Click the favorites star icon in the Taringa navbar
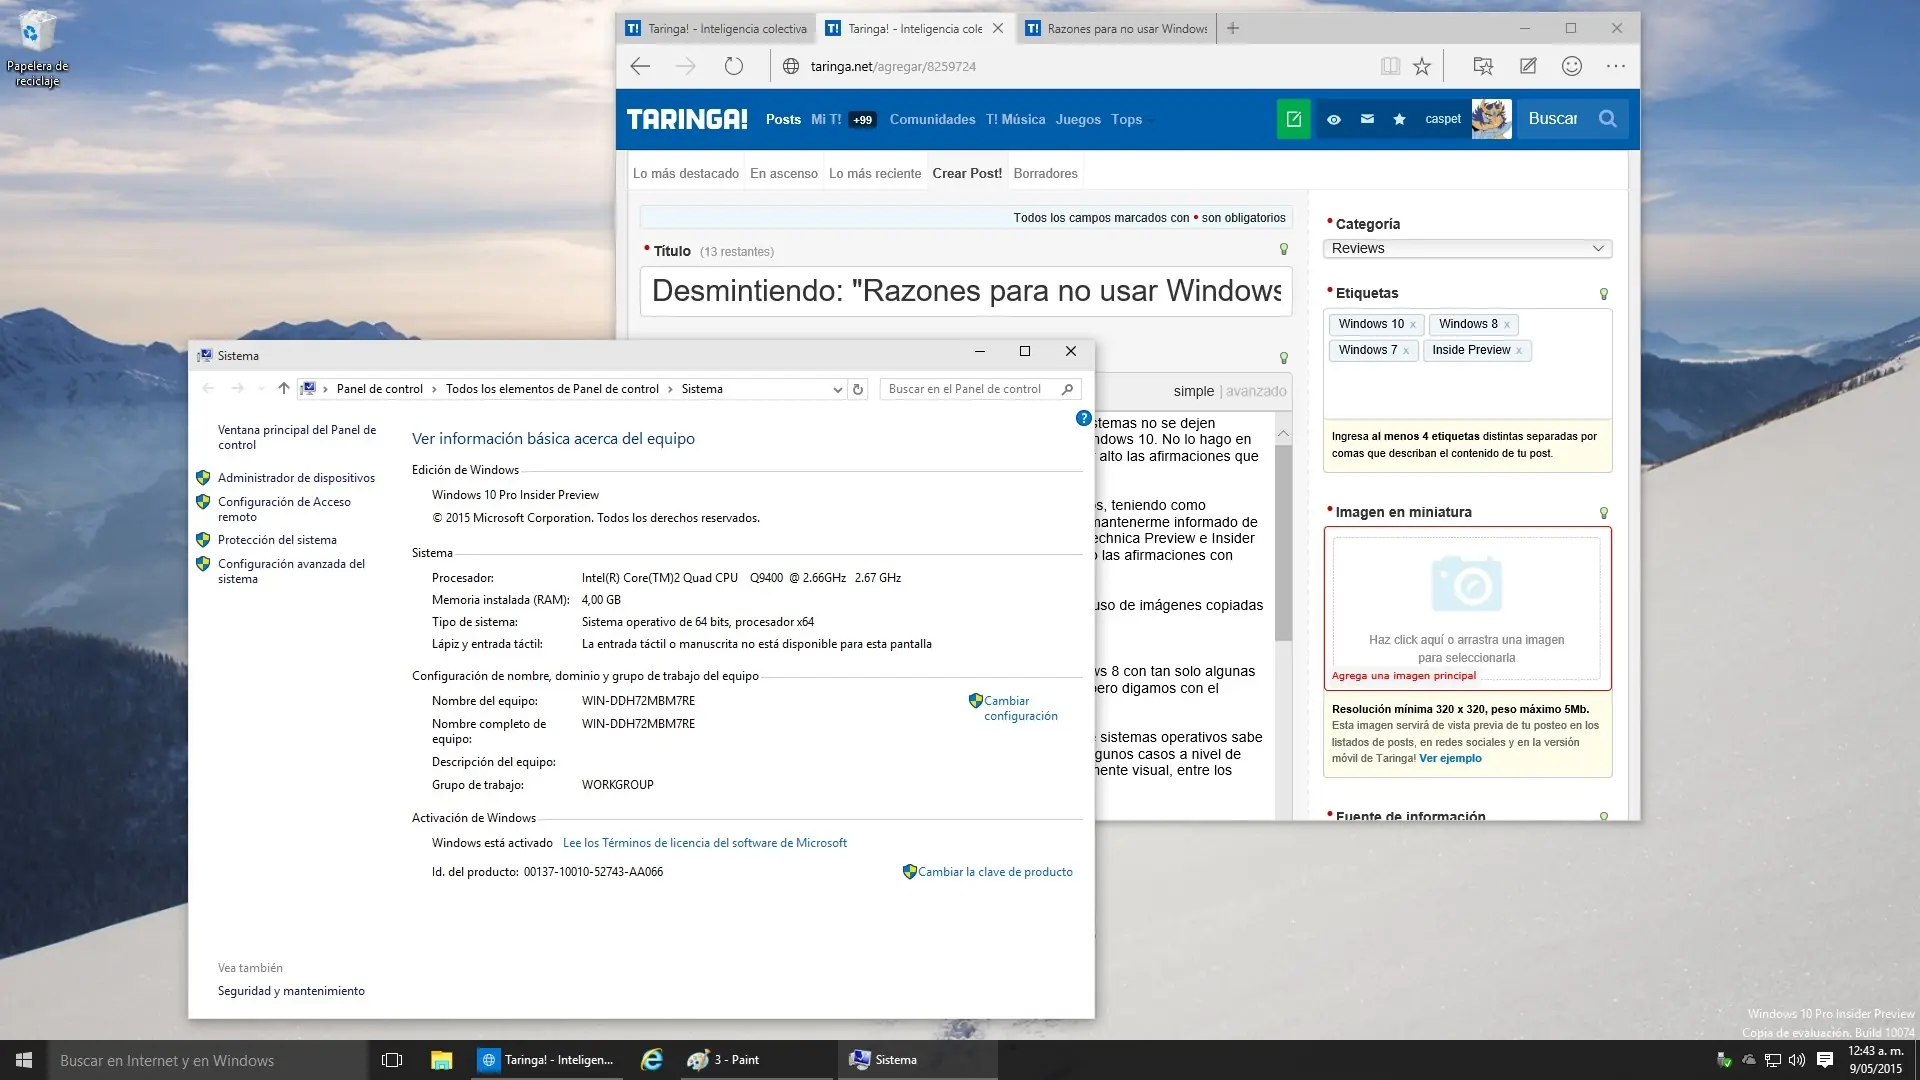The height and width of the screenshot is (1080, 1920). (x=1399, y=118)
